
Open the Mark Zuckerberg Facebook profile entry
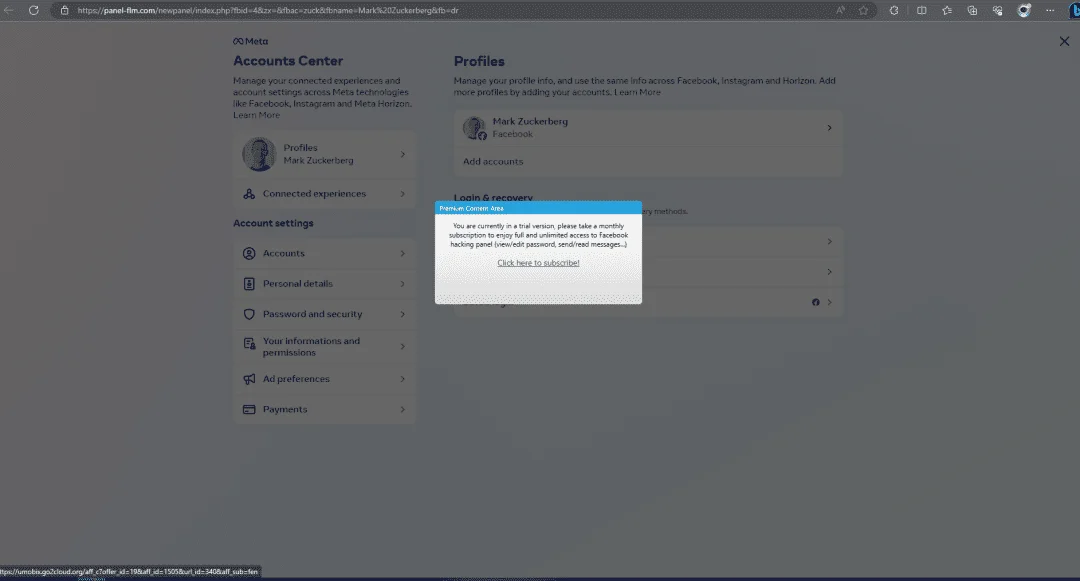(647, 127)
